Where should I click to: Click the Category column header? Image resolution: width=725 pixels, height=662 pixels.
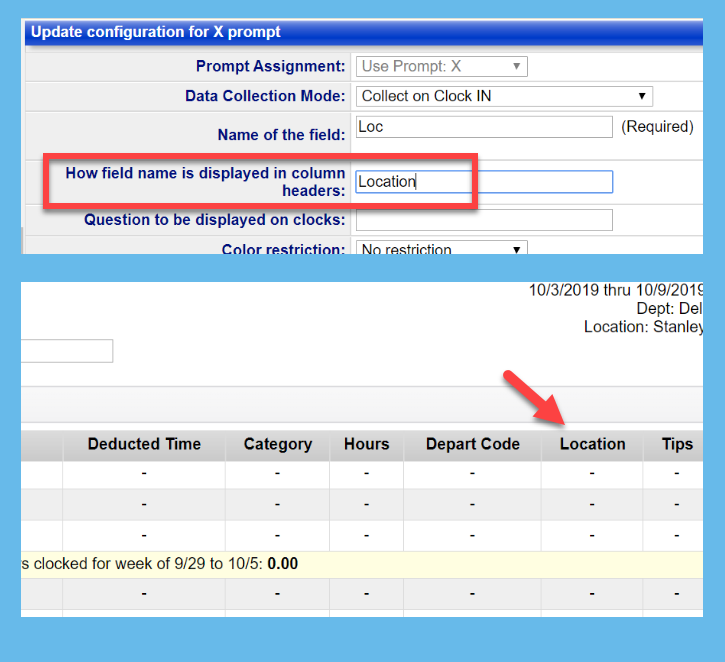(277, 444)
